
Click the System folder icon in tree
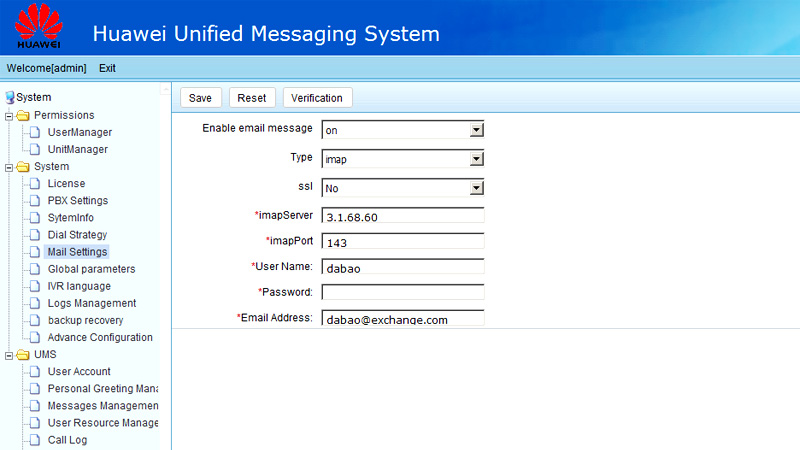pyautogui.click(x=23, y=167)
